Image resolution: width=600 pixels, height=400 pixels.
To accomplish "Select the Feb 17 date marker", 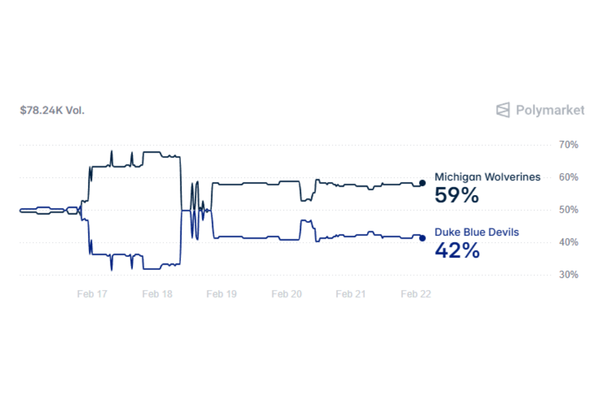I will pyautogui.click(x=93, y=294).
